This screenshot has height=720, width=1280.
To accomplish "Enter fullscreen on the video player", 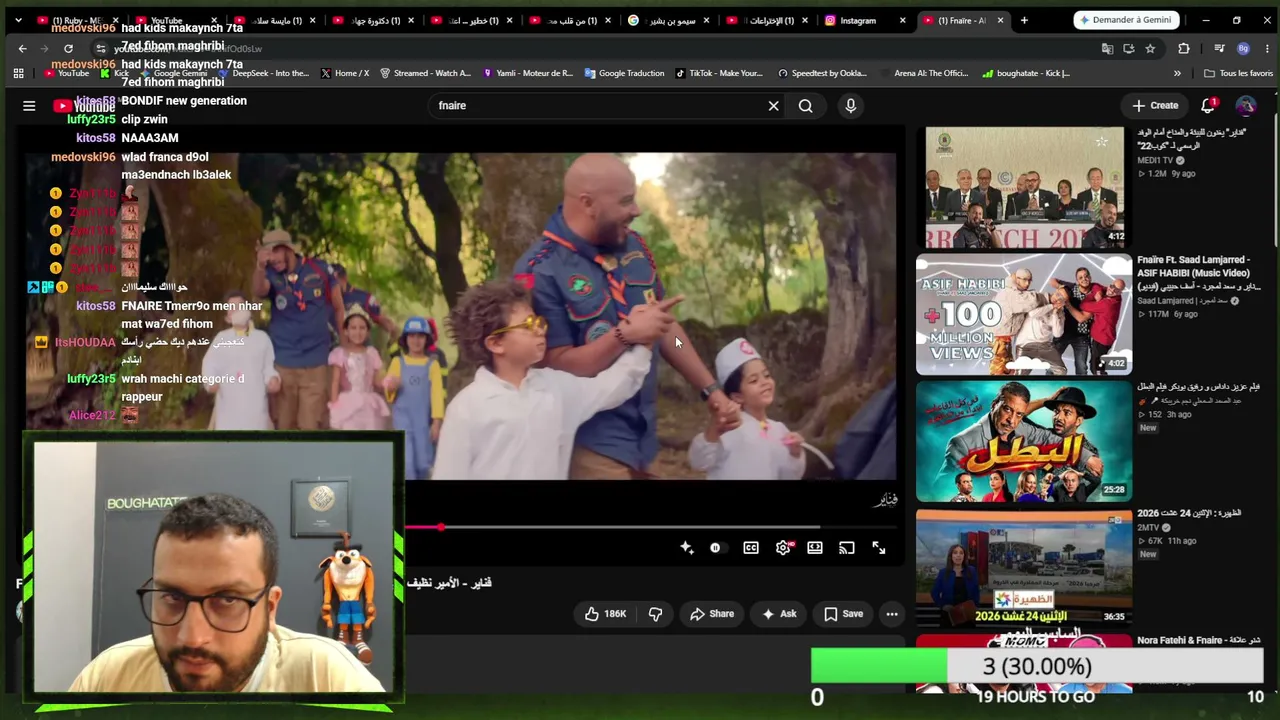I will point(878,548).
